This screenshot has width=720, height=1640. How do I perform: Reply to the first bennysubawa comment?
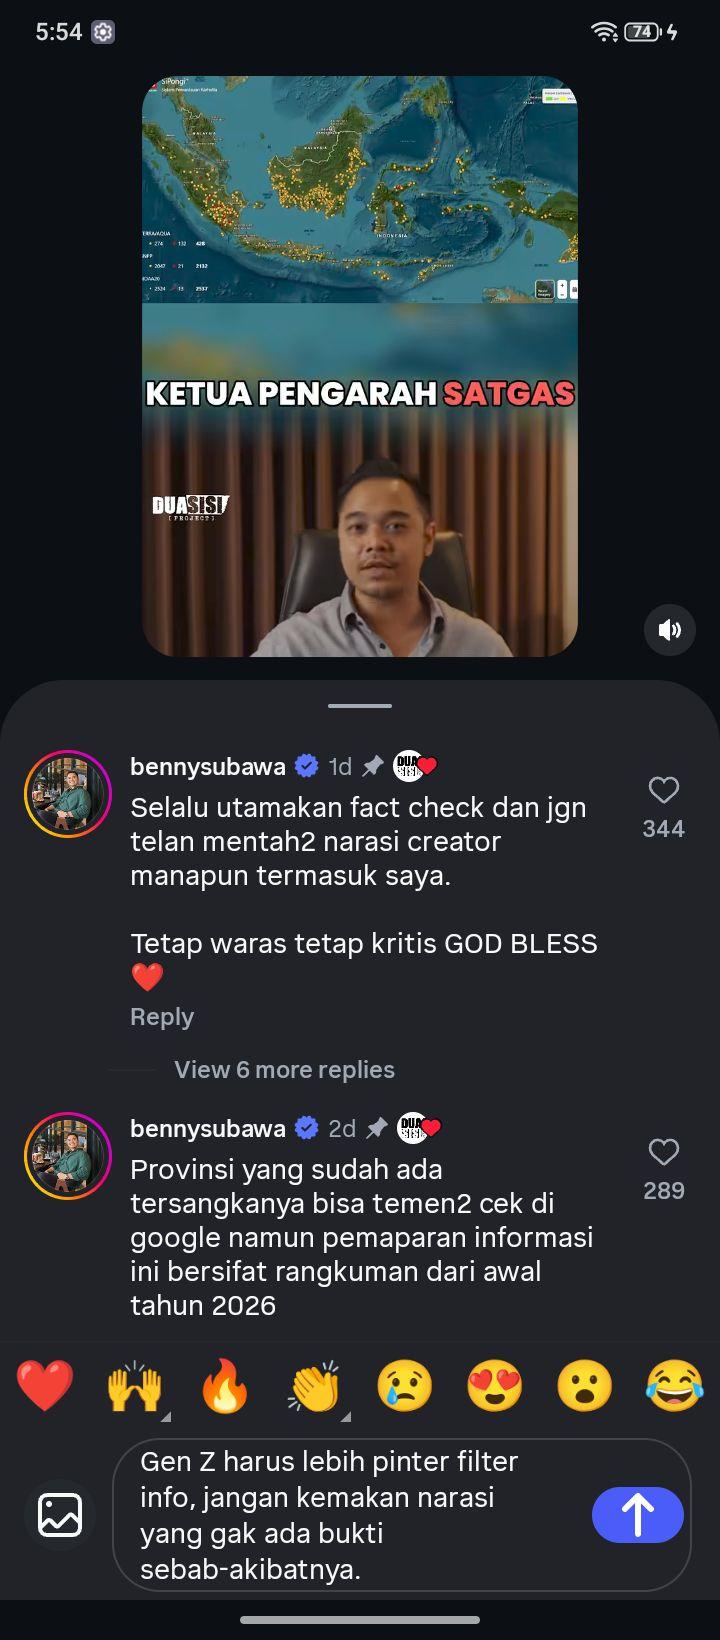[x=162, y=1016]
